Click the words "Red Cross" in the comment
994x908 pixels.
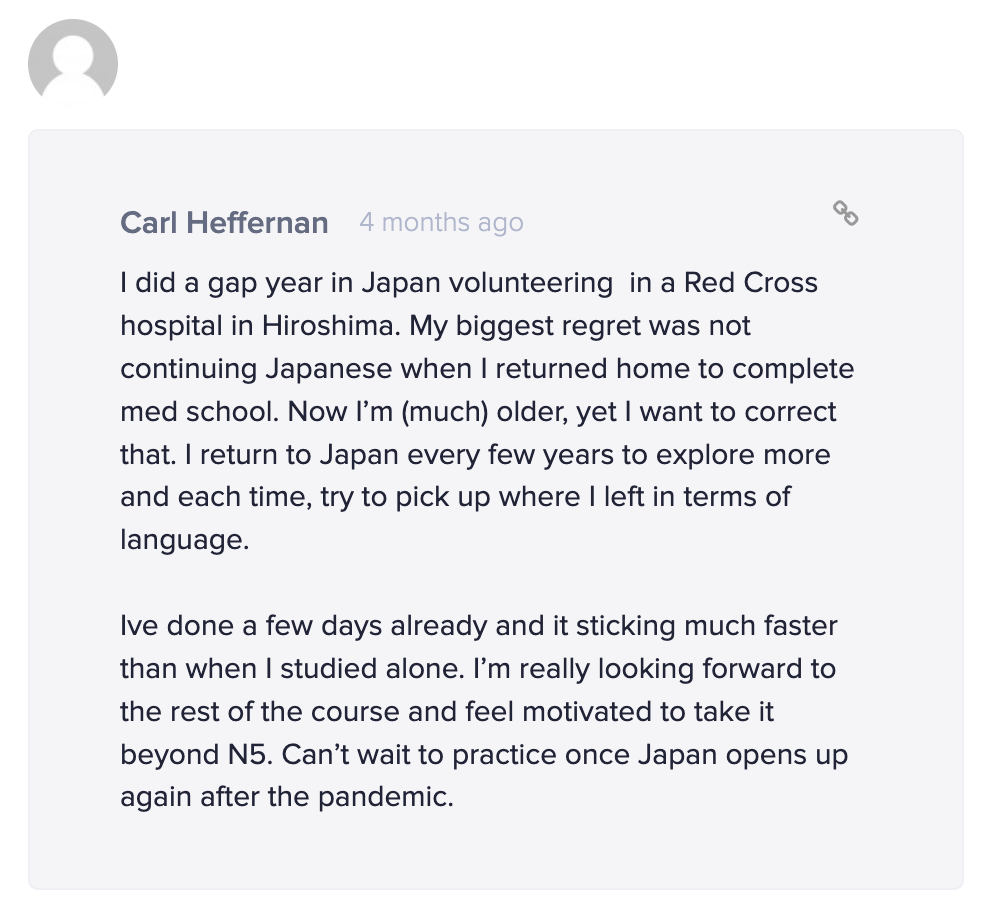[x=751, y=283]
